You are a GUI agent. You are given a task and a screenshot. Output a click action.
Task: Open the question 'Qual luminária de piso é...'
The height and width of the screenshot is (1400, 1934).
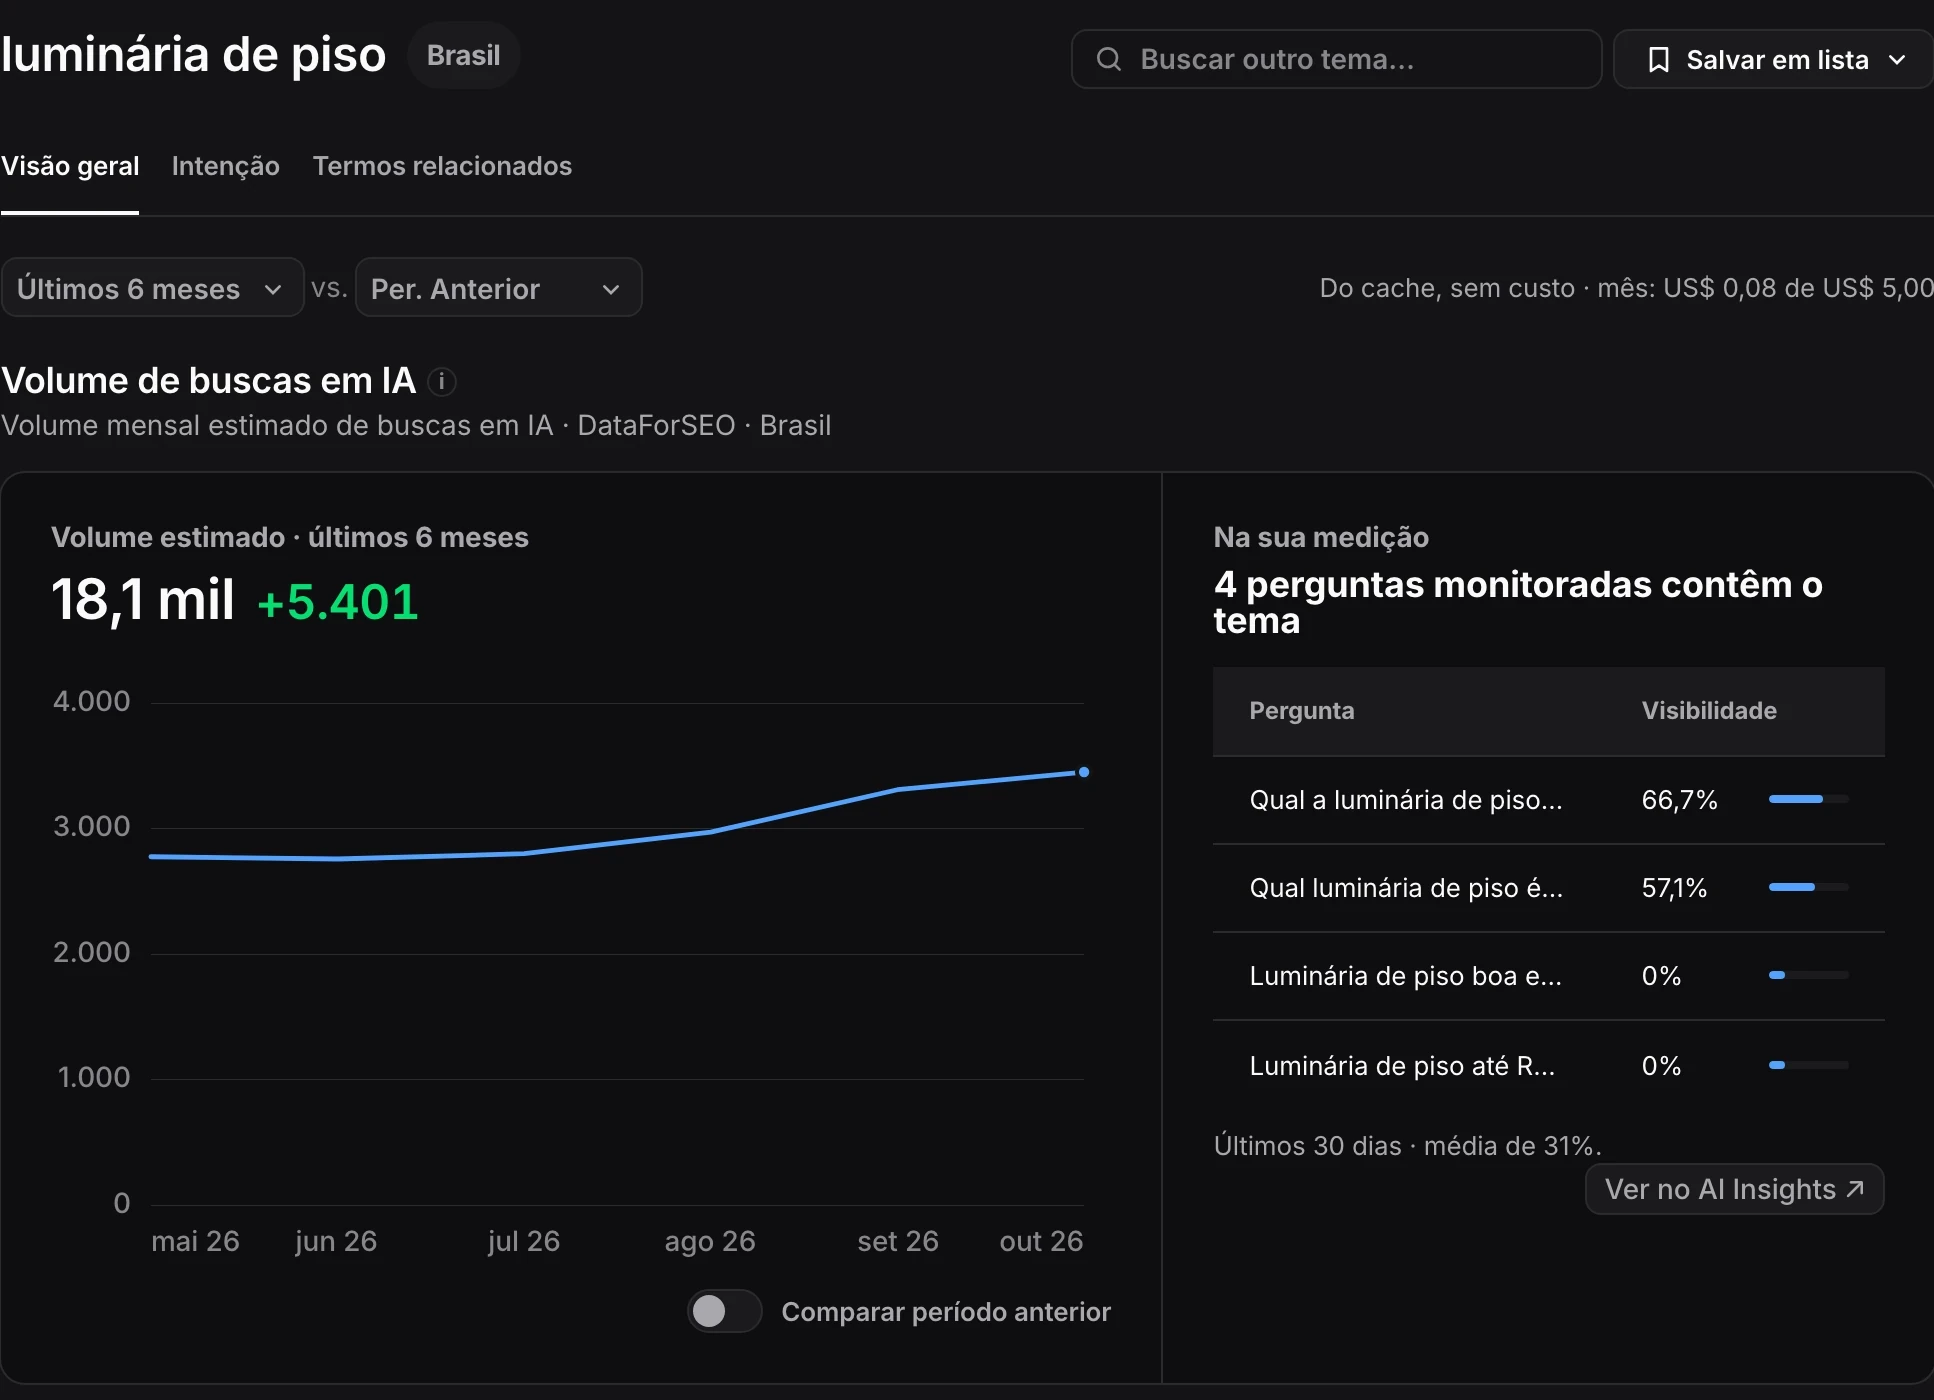(x=1405, y=888)
